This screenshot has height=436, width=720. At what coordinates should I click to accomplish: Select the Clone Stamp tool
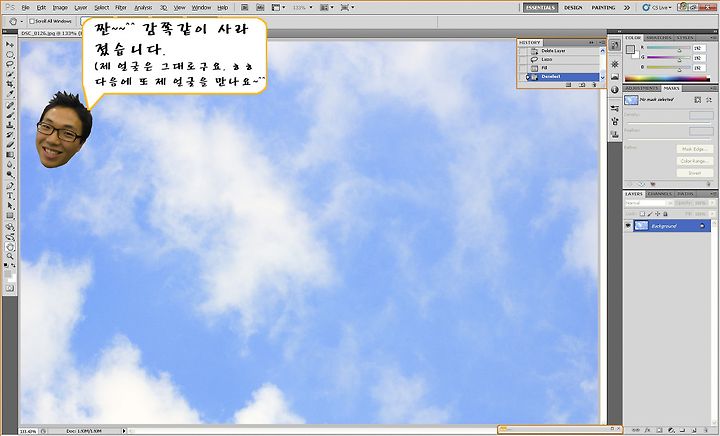[x=10, y=126]
